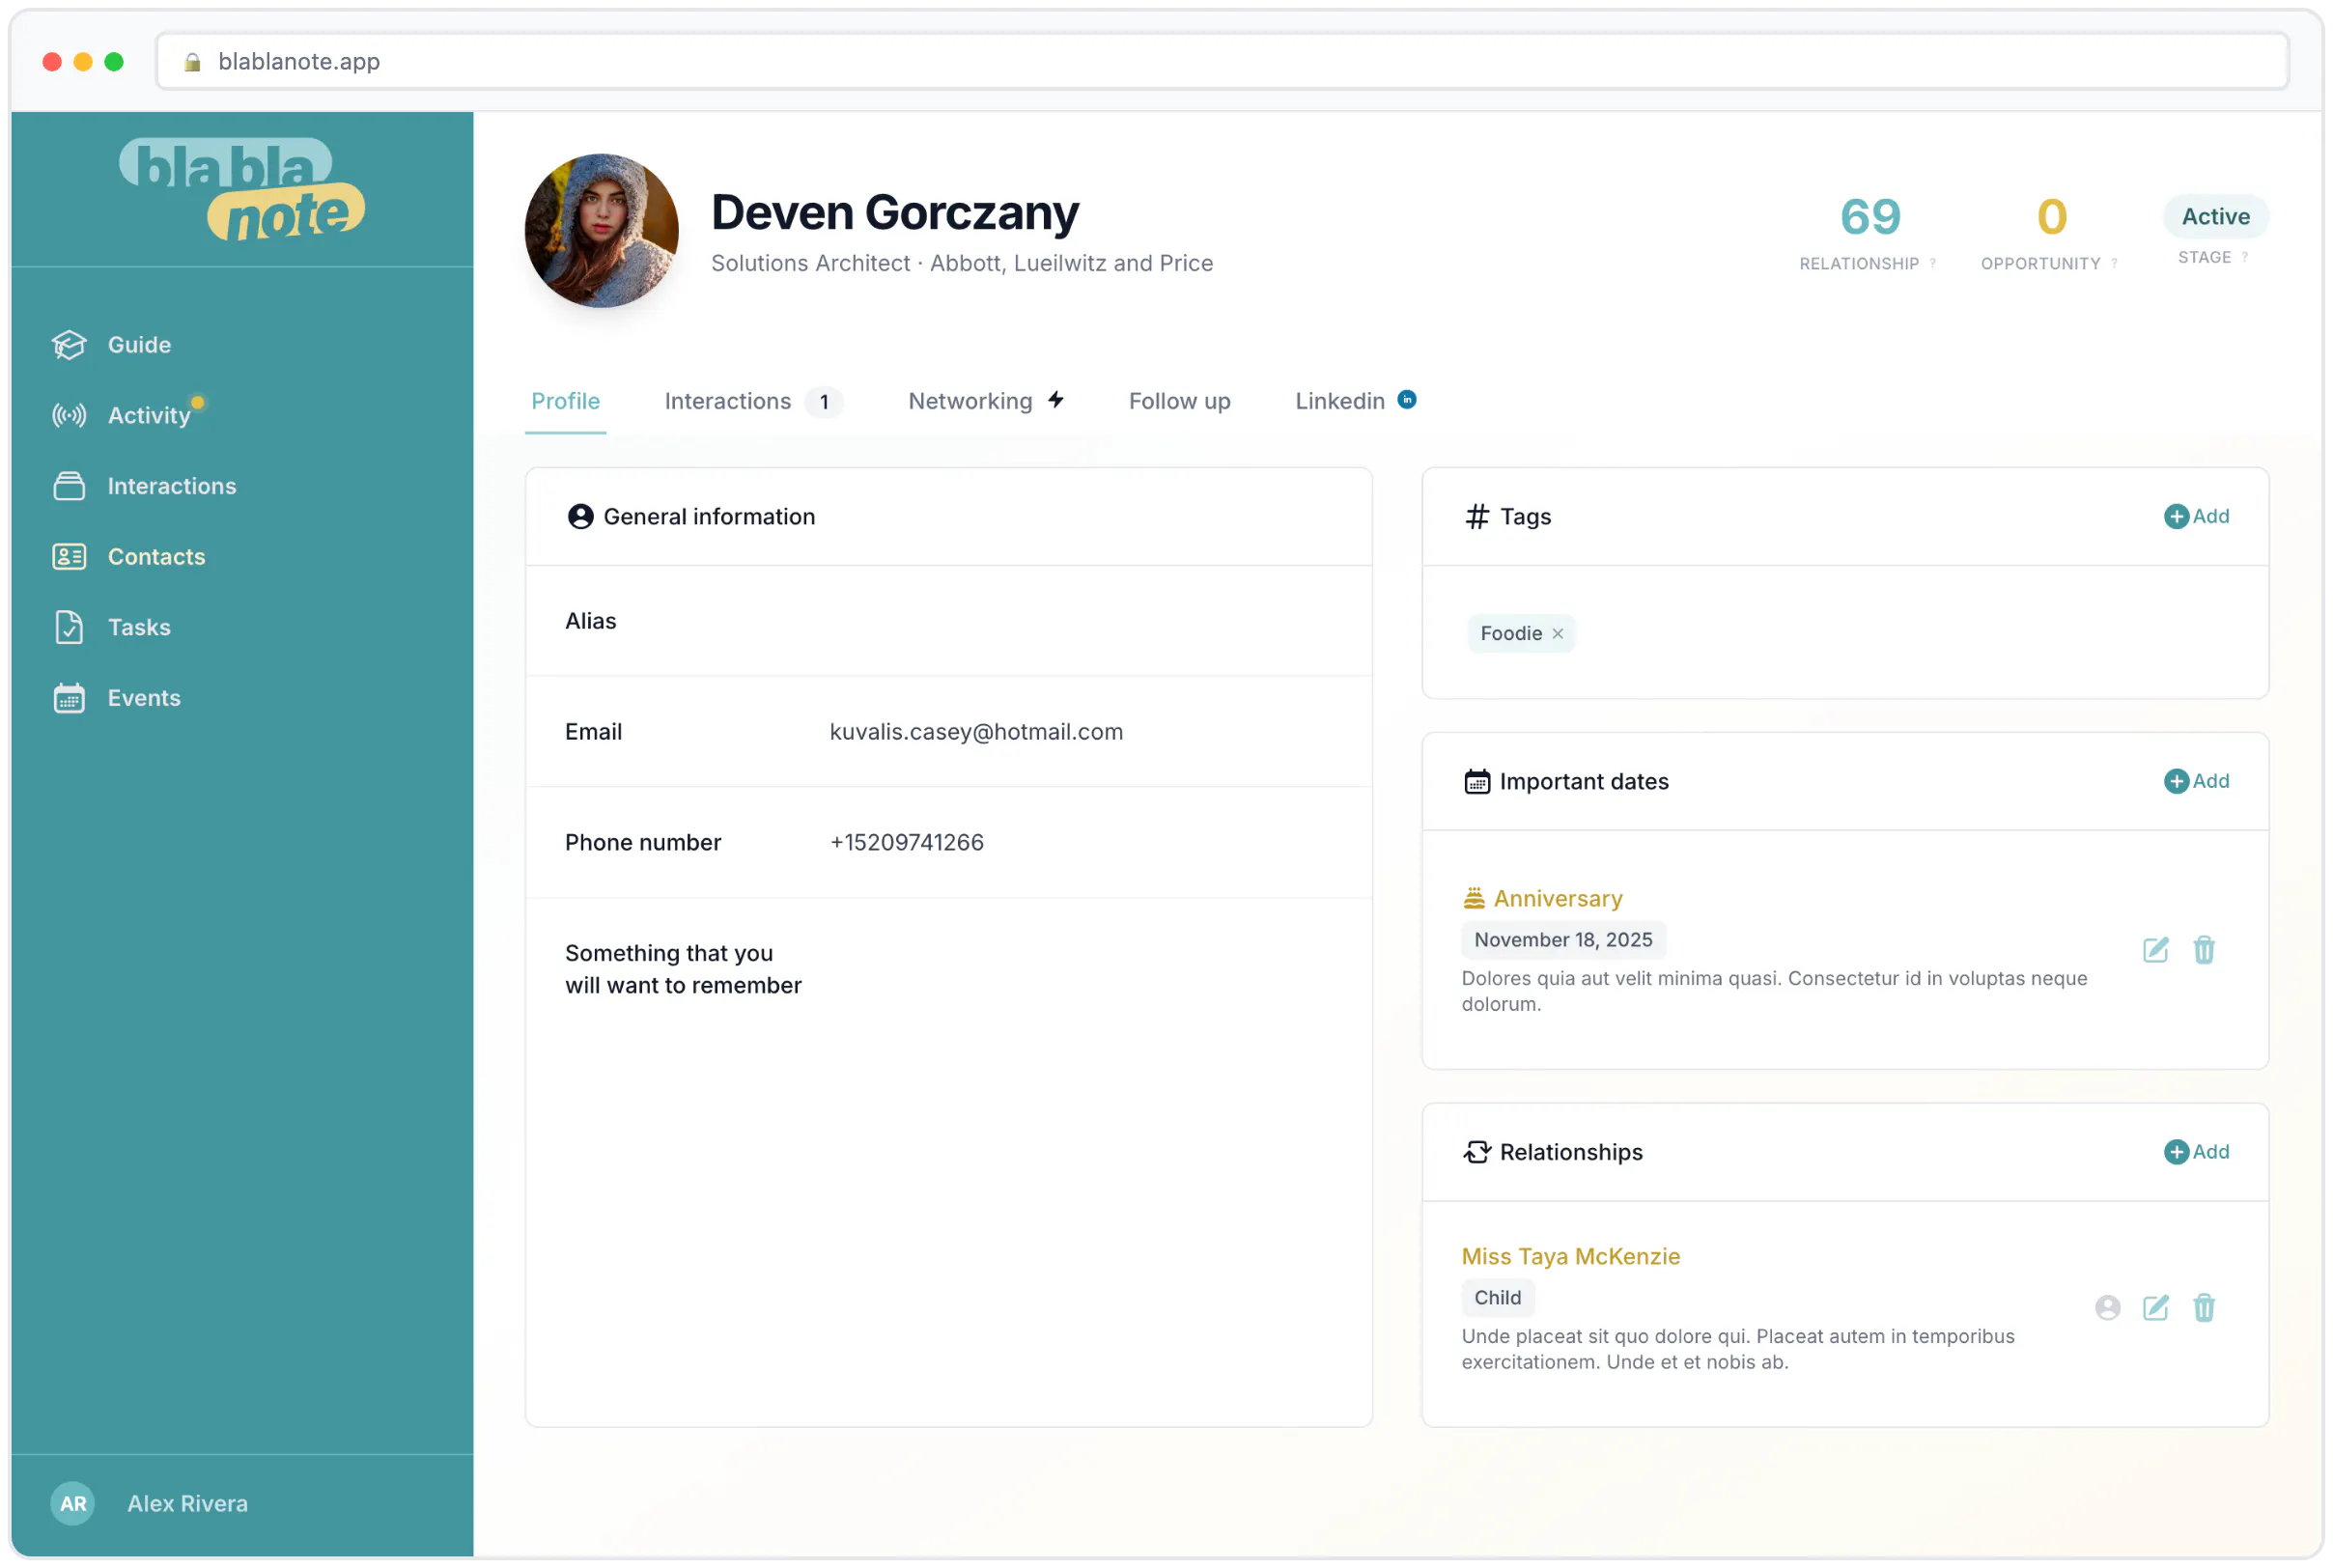
Task: Delete the Miss Taya McKenzie relationship
Action: click(2204, 1308)
